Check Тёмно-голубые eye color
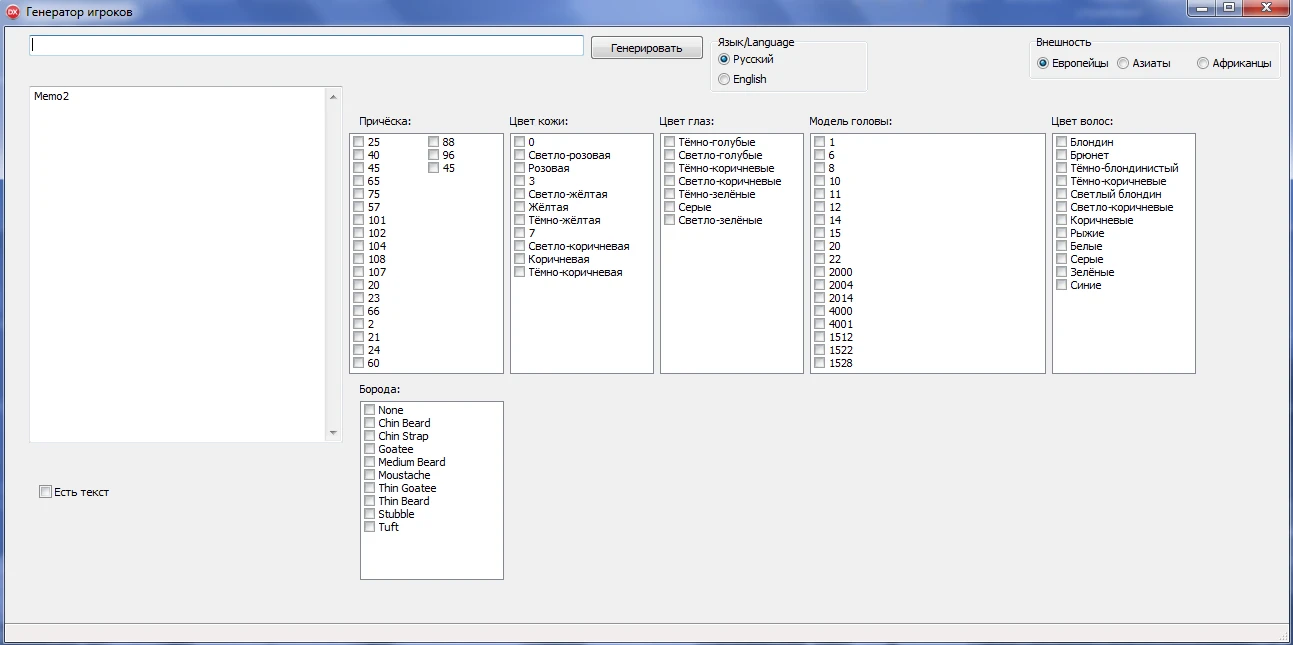 (669, 143)
